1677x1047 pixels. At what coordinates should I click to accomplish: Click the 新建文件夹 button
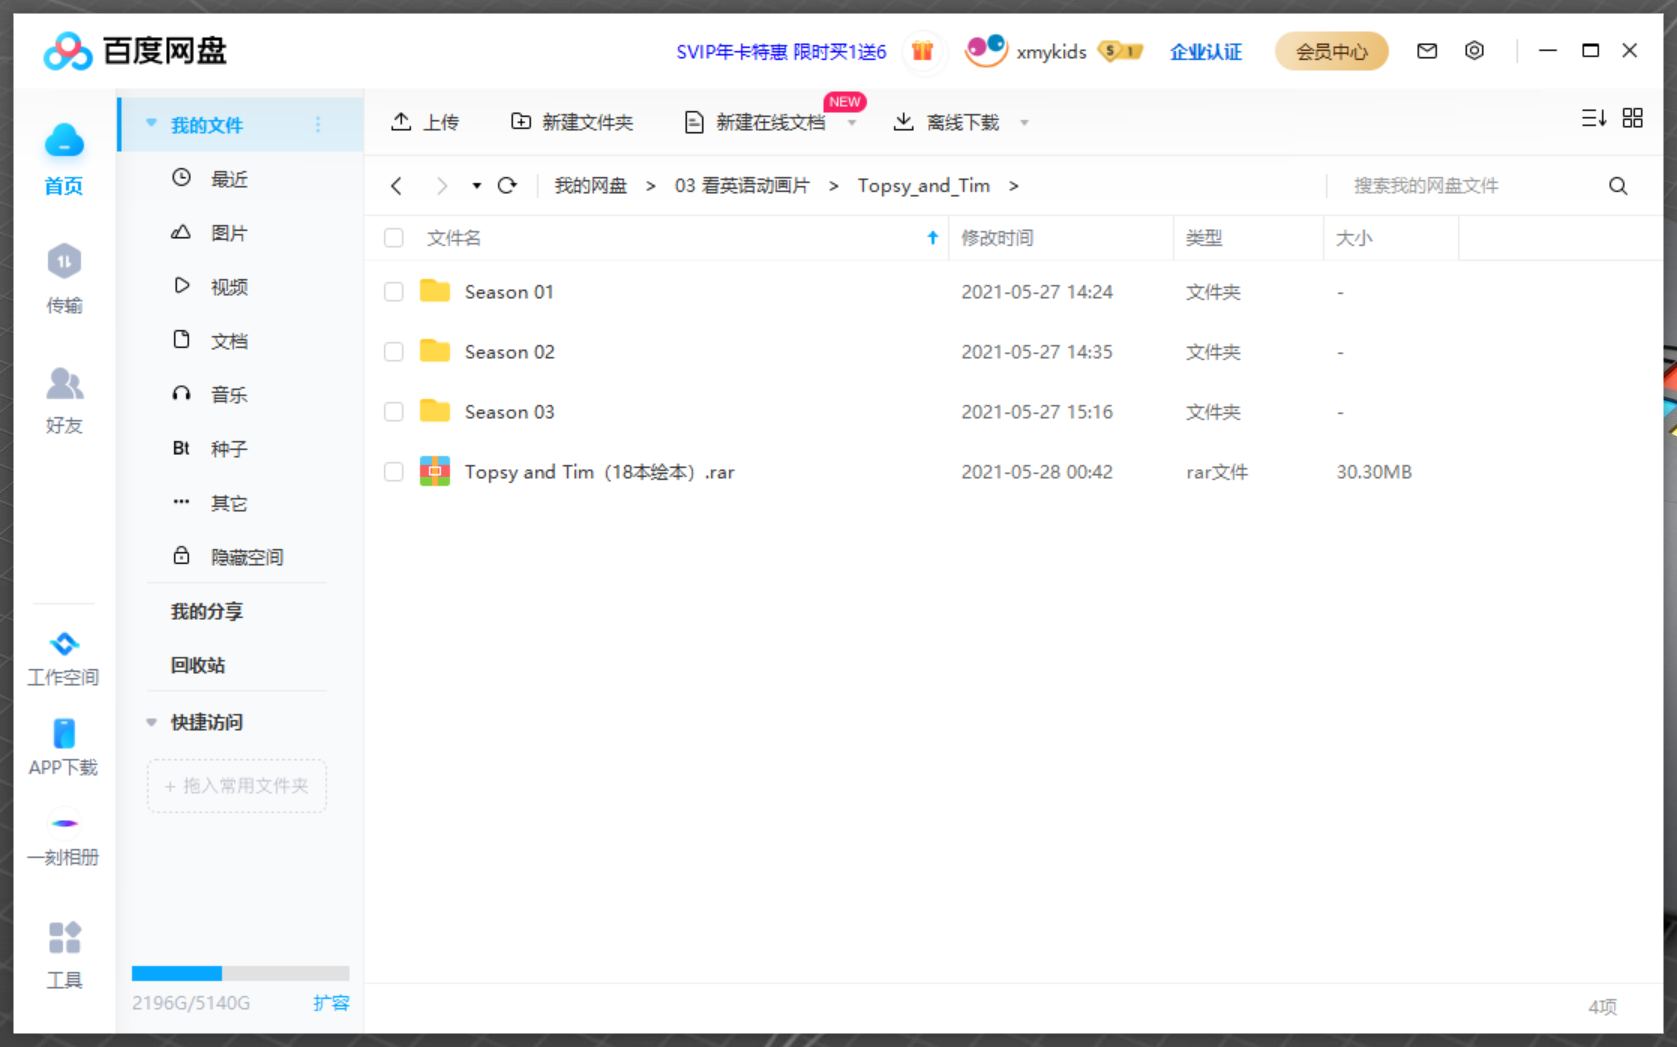coord(572,122)
